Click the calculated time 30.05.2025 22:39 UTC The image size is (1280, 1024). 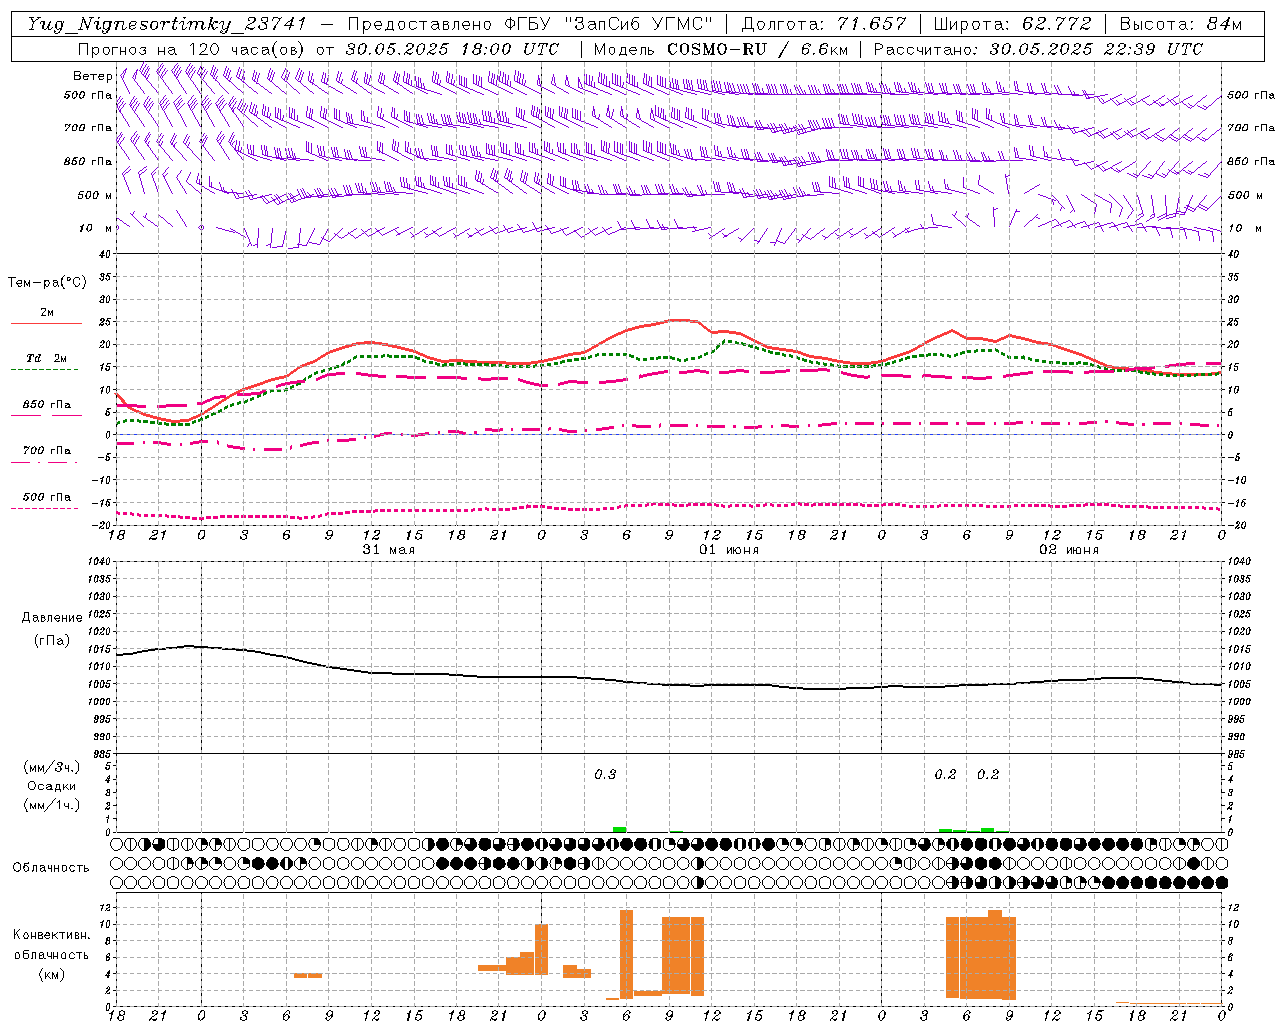1096,49
